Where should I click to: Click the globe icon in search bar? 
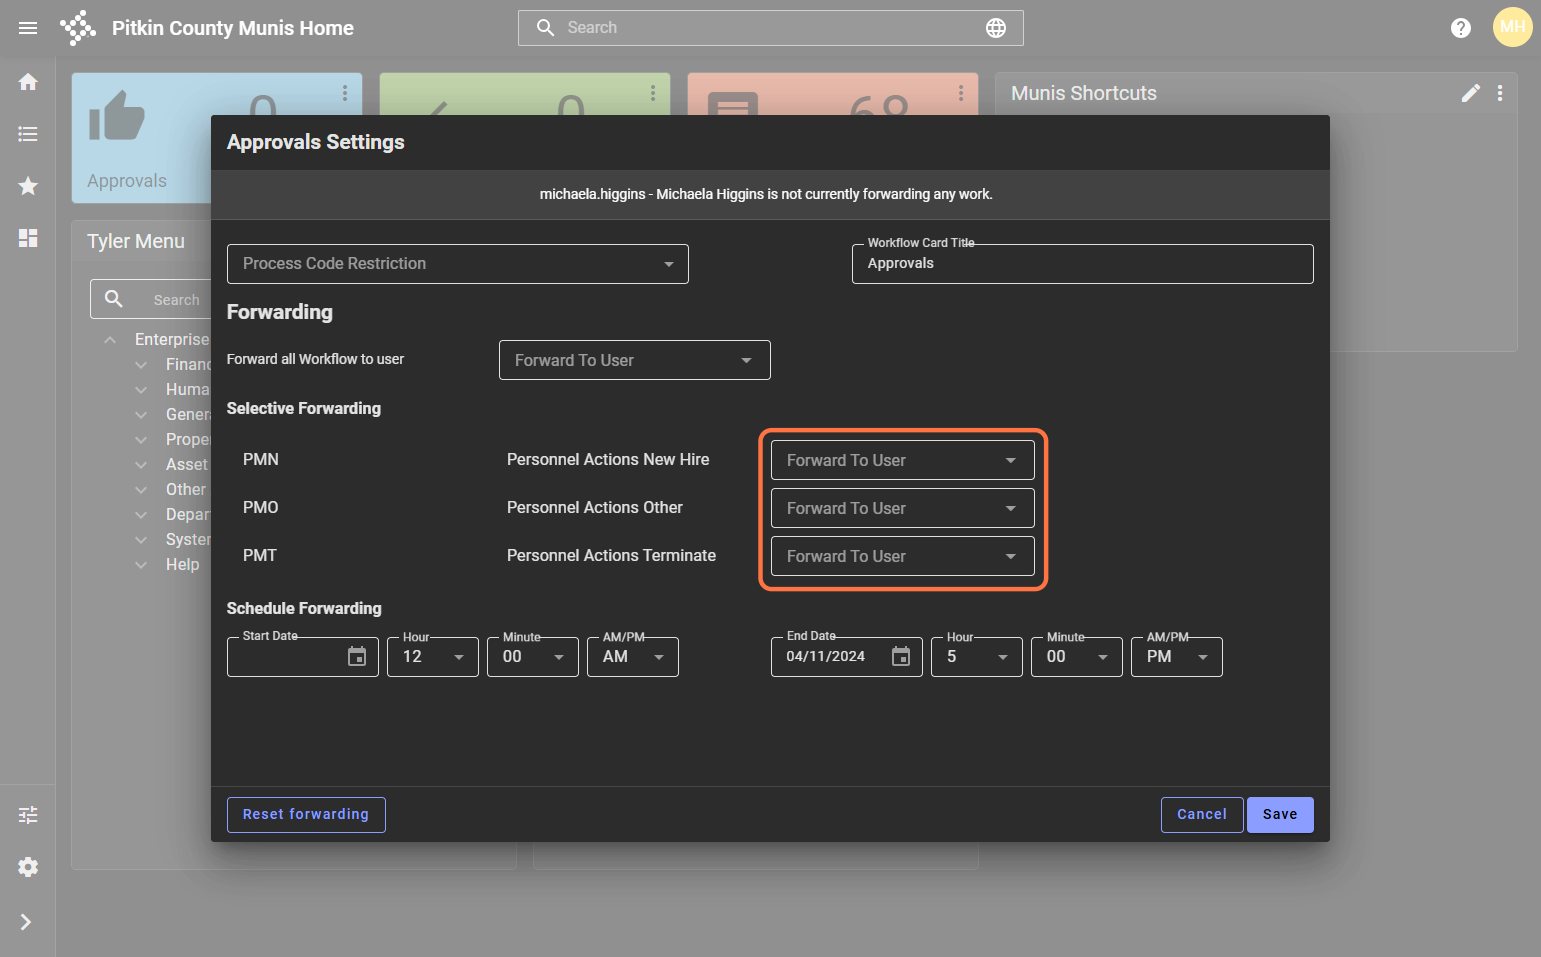click(x=996, y=28)
